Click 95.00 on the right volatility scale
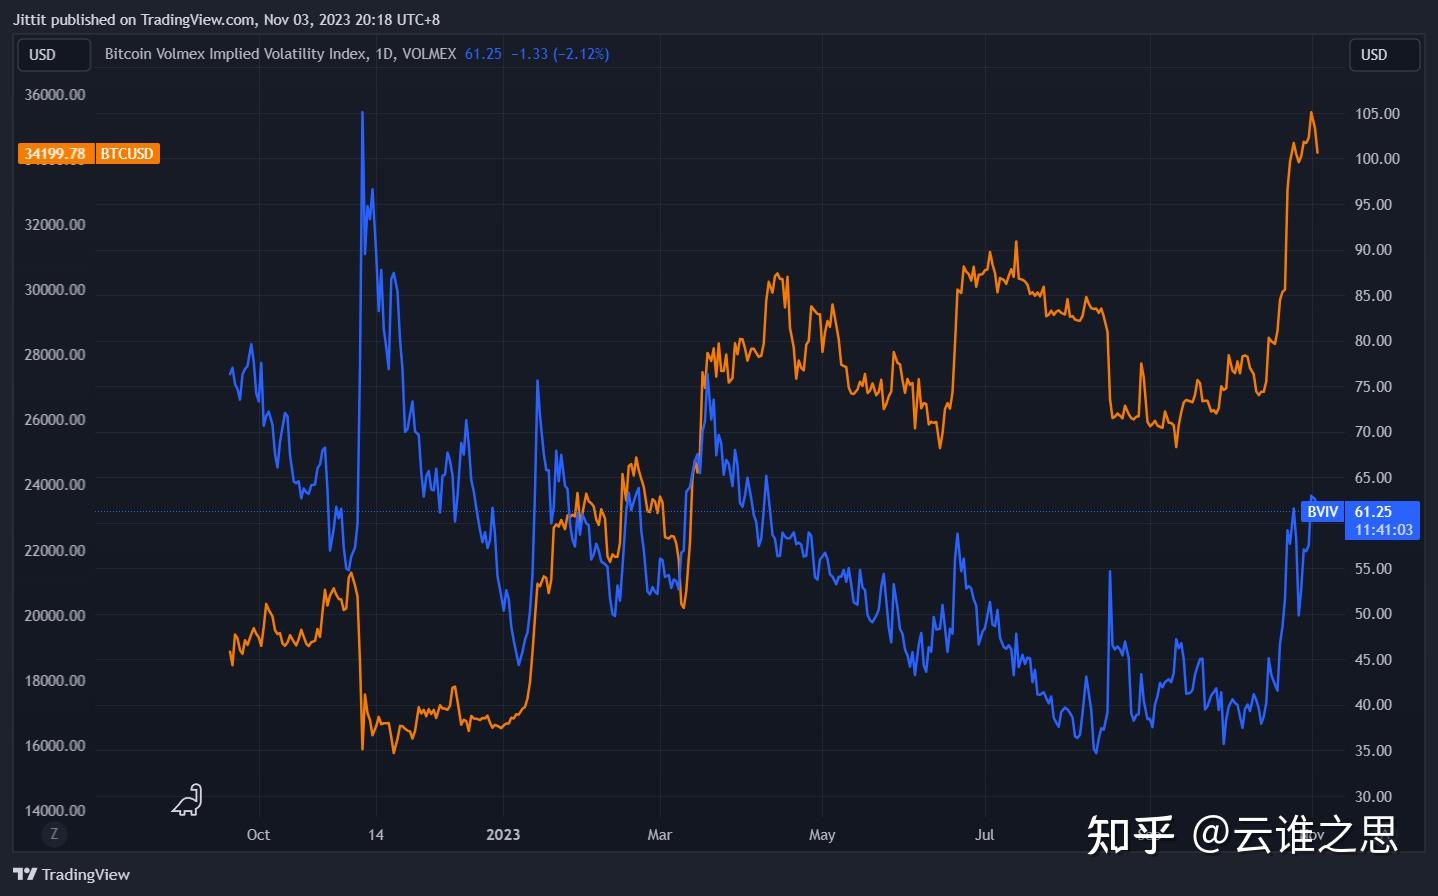 1373,204
